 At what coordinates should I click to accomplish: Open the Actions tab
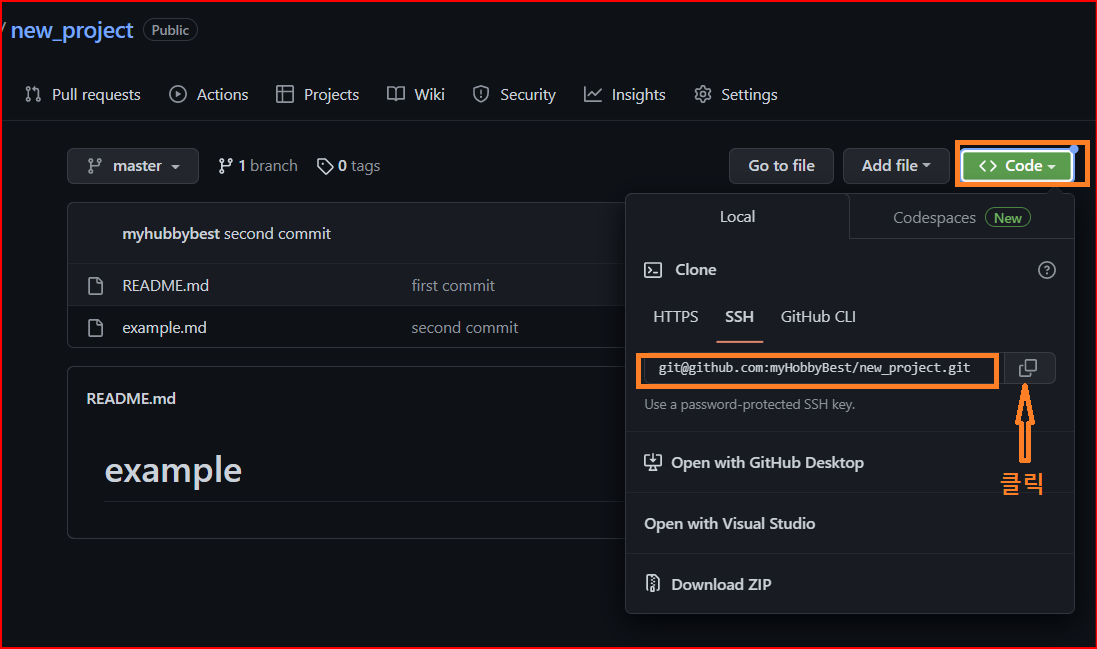[x=209, y=94]
